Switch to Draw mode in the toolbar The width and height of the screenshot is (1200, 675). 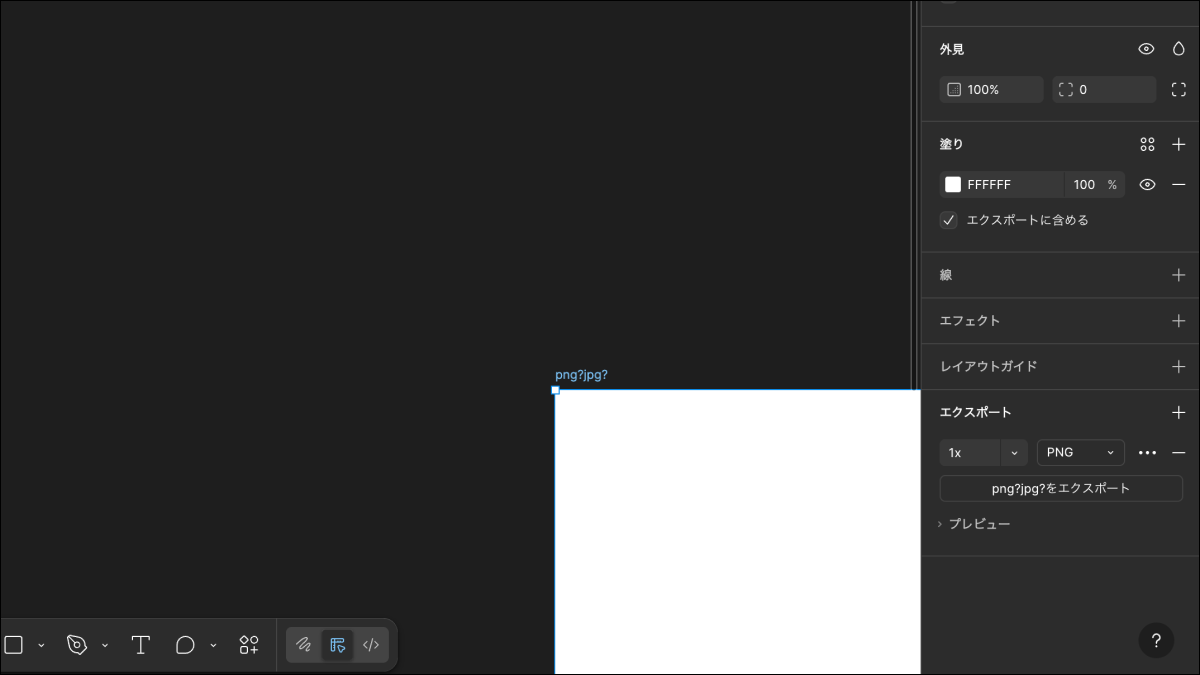click(x=304, y=645)
